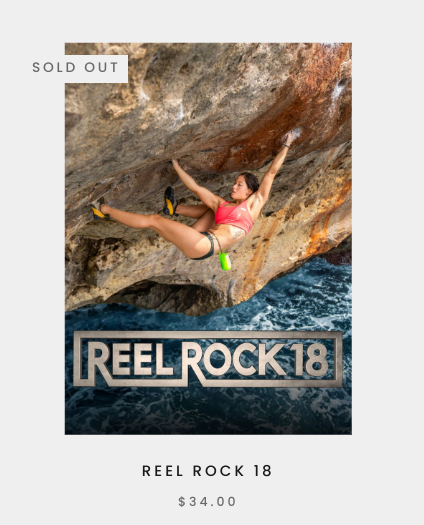Open the Reel Rock 18 product image
The width and height of the screenshot is (424, 525).
[208, 239]
